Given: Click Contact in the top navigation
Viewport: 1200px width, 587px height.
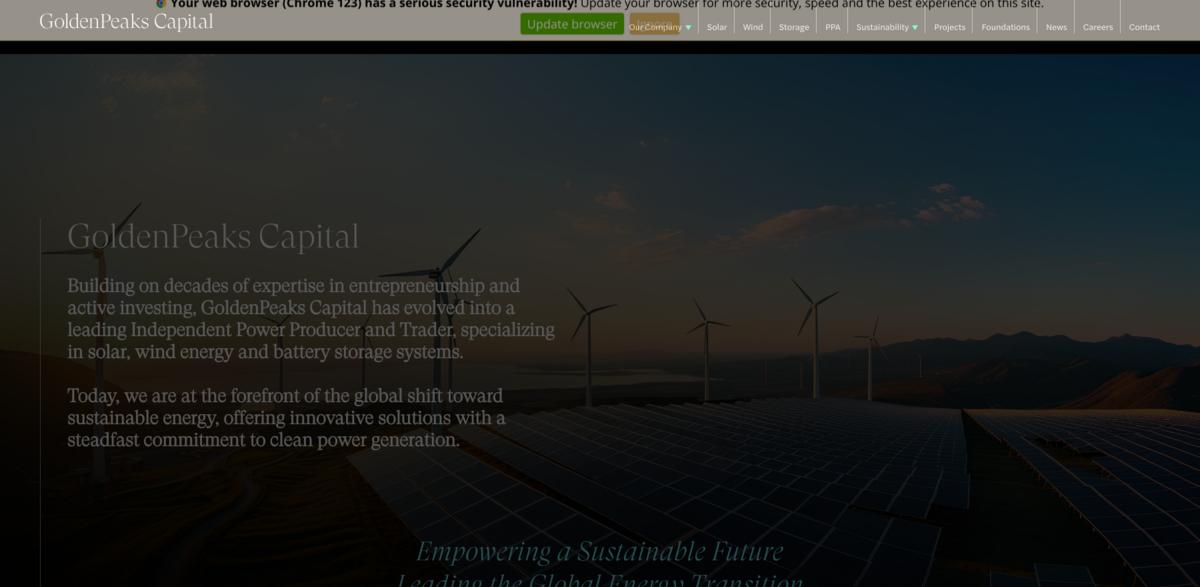Looking at the screenshot, I should tap(1144, 27).
